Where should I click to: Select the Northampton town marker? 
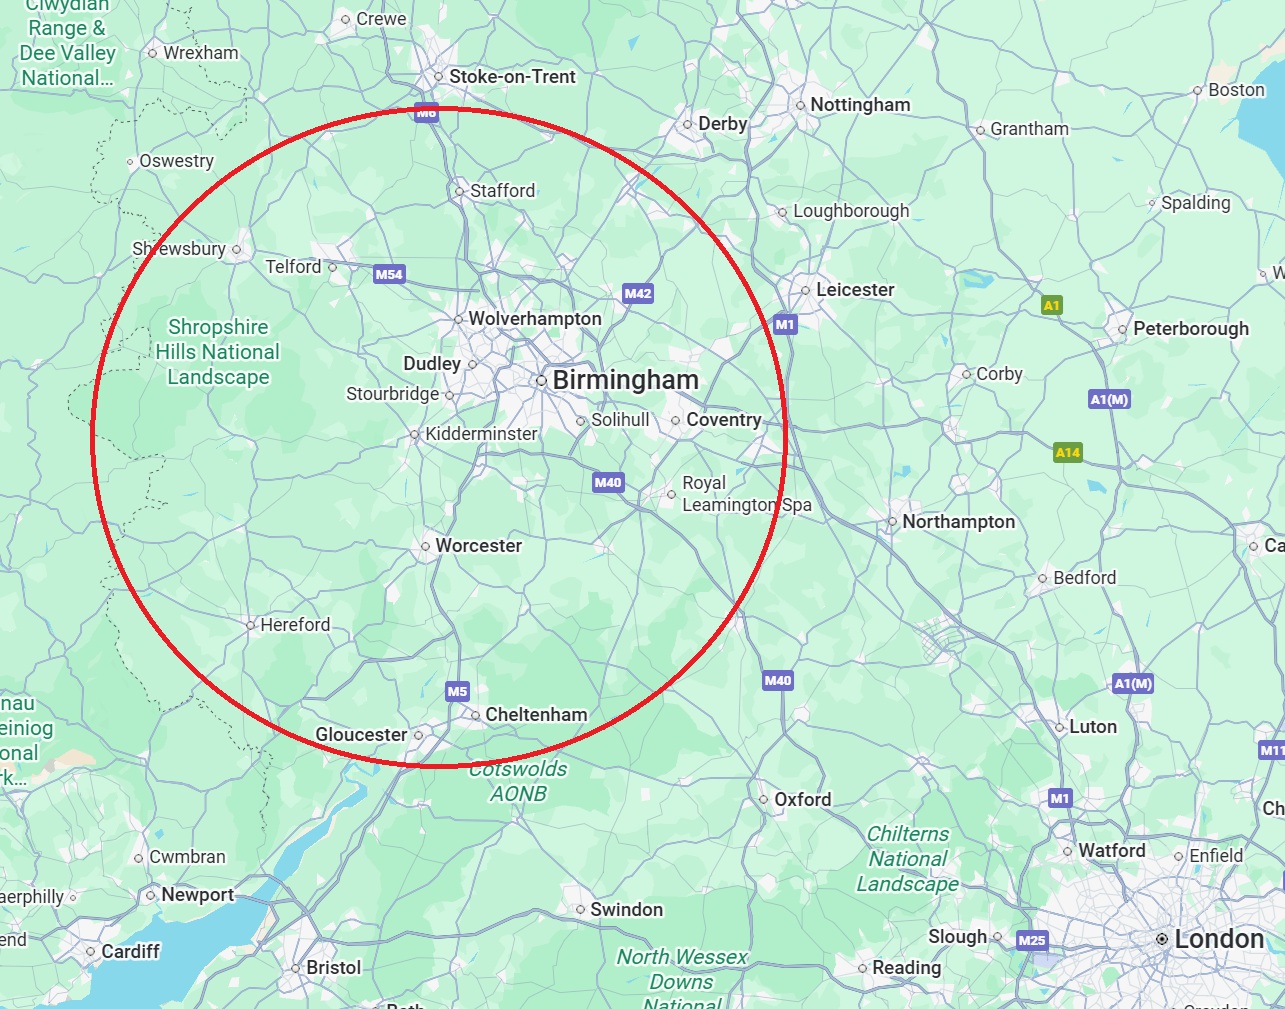point(892,522)
